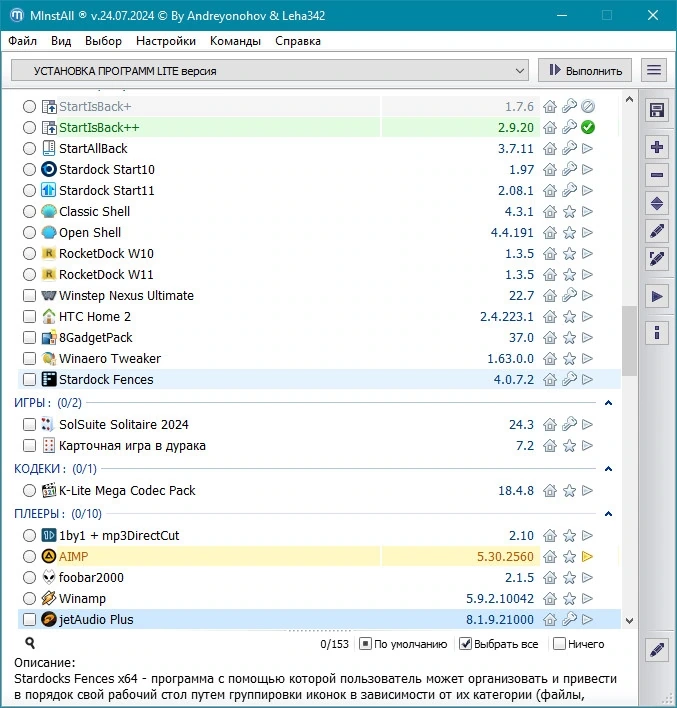Select the RocketDock W11 radio button

click(x=29, y=275)
